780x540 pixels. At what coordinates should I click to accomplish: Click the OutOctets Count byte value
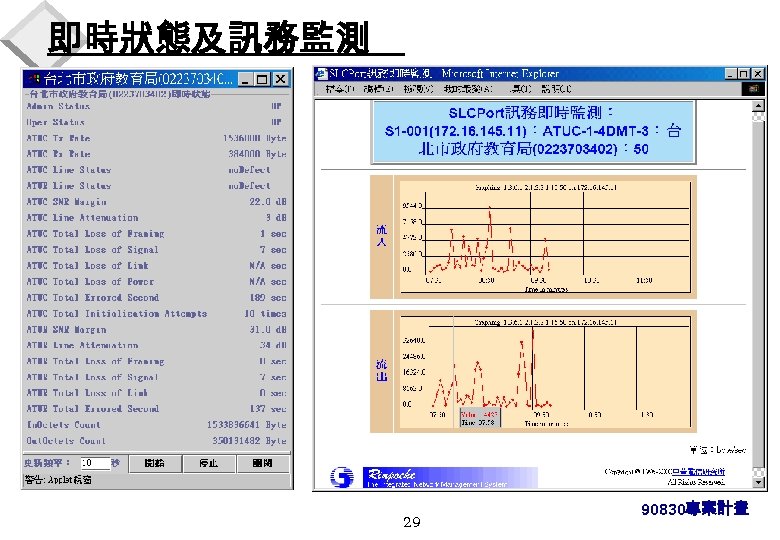point(249,441)
